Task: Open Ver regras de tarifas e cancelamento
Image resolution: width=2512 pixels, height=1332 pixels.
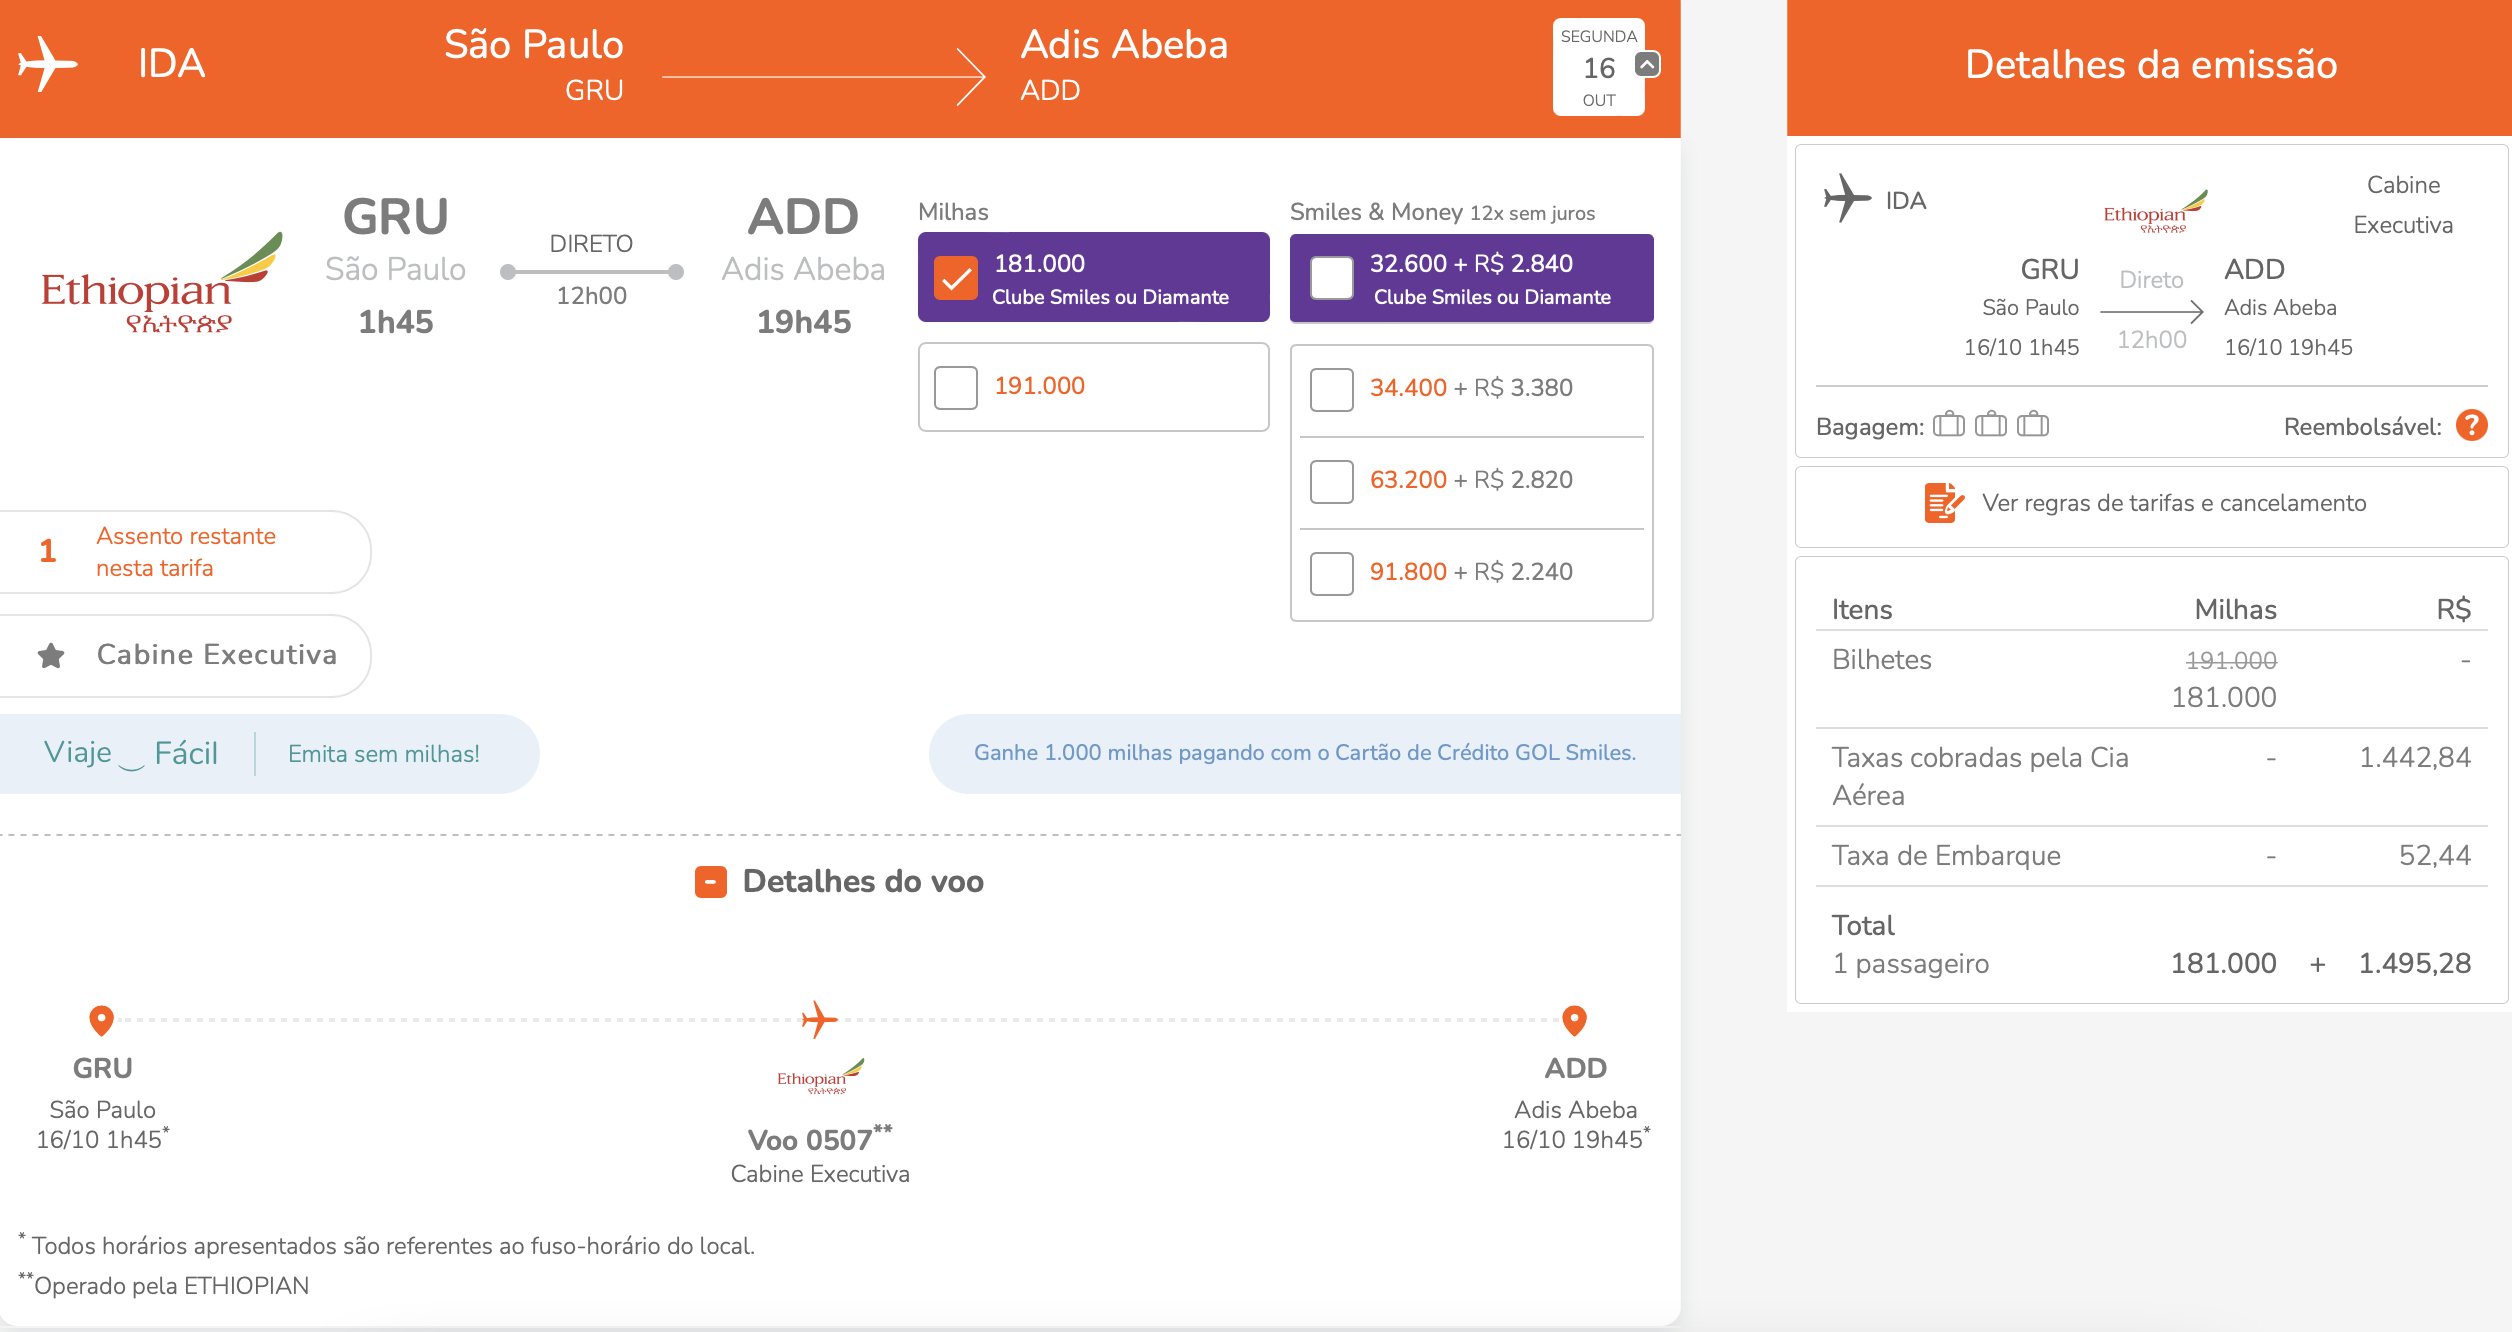Action: coord(2174,503)
